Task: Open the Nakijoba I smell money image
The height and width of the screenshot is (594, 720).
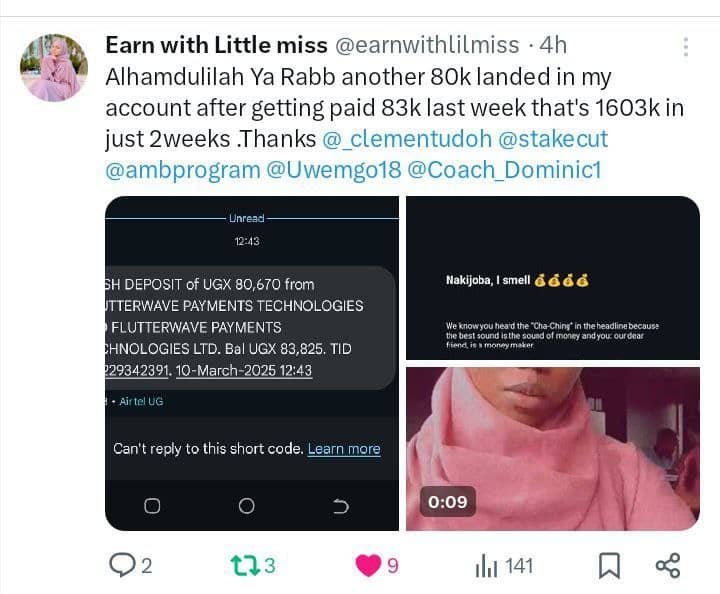Action: point(553,278)
